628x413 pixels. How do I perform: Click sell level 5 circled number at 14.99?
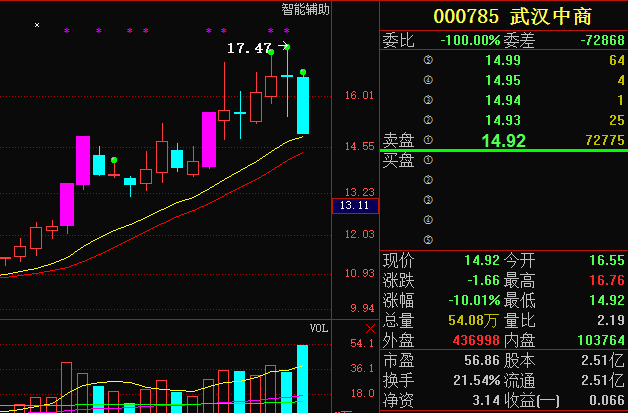point(428,60)
